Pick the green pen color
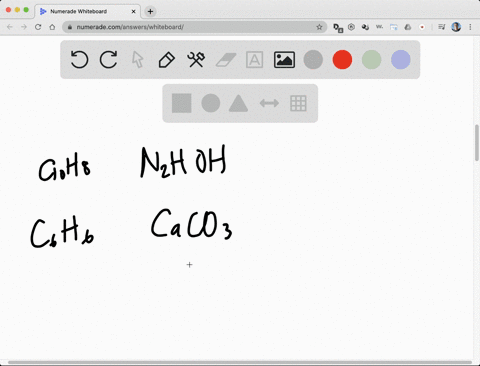This screenshot has width=480, height=366. pyautogui.click(x=371, y=60)
